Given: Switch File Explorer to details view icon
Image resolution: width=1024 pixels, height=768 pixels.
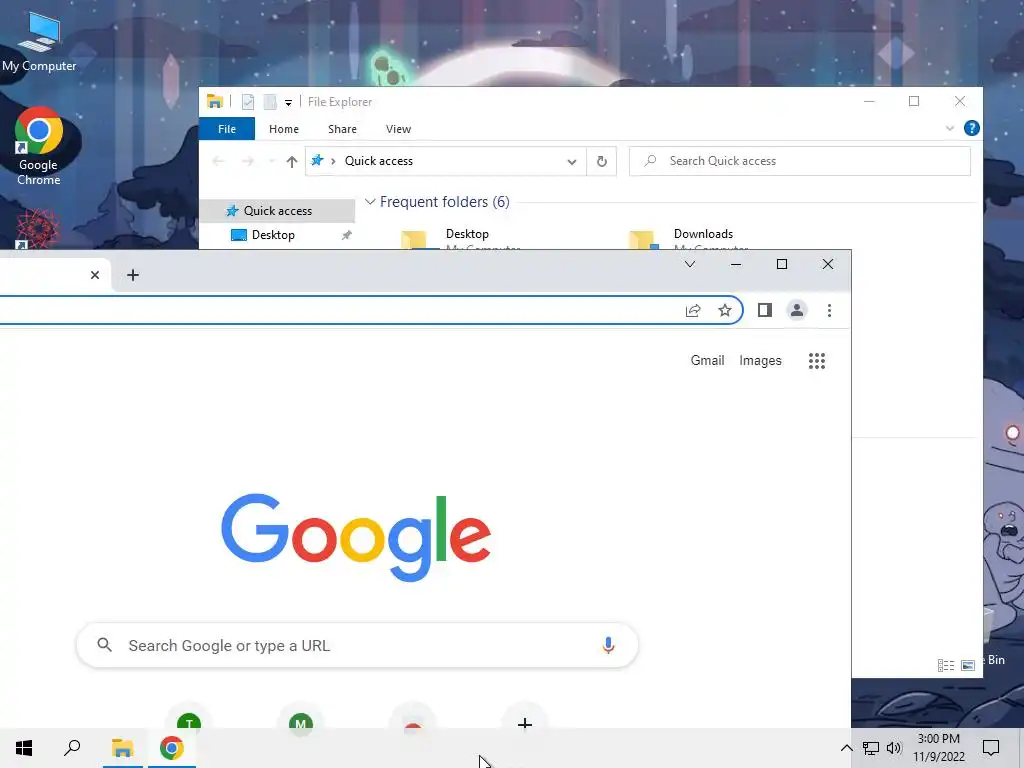Looking at the screenshot, I should (x=946, y=665).
